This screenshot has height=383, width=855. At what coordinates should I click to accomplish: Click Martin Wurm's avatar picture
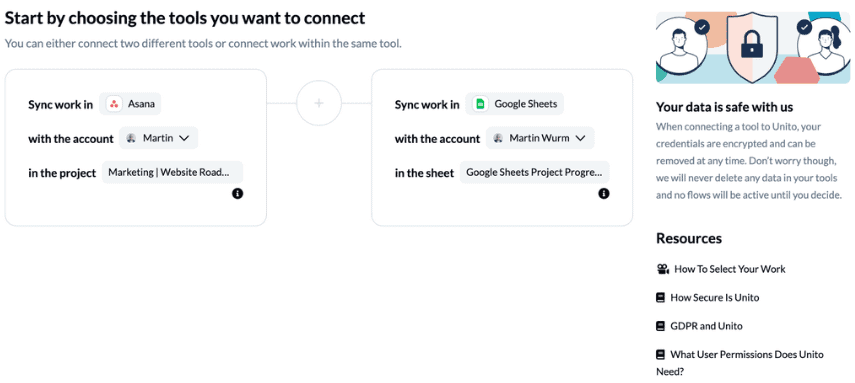pyautogui.click(x=497, y=139)
